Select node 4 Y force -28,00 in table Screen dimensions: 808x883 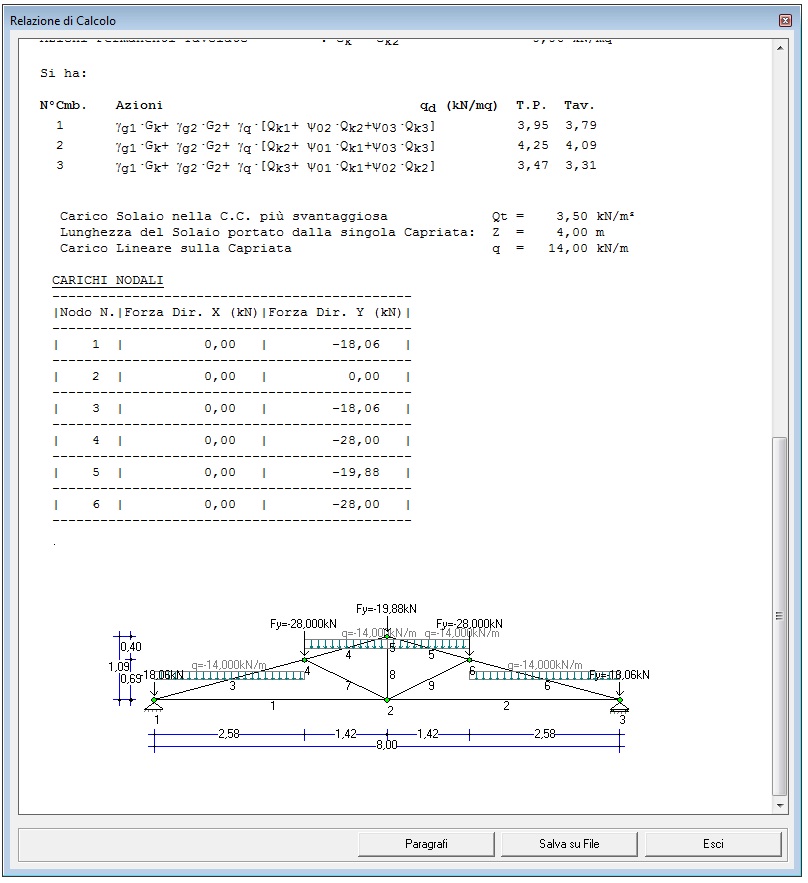tap(356, 440)
